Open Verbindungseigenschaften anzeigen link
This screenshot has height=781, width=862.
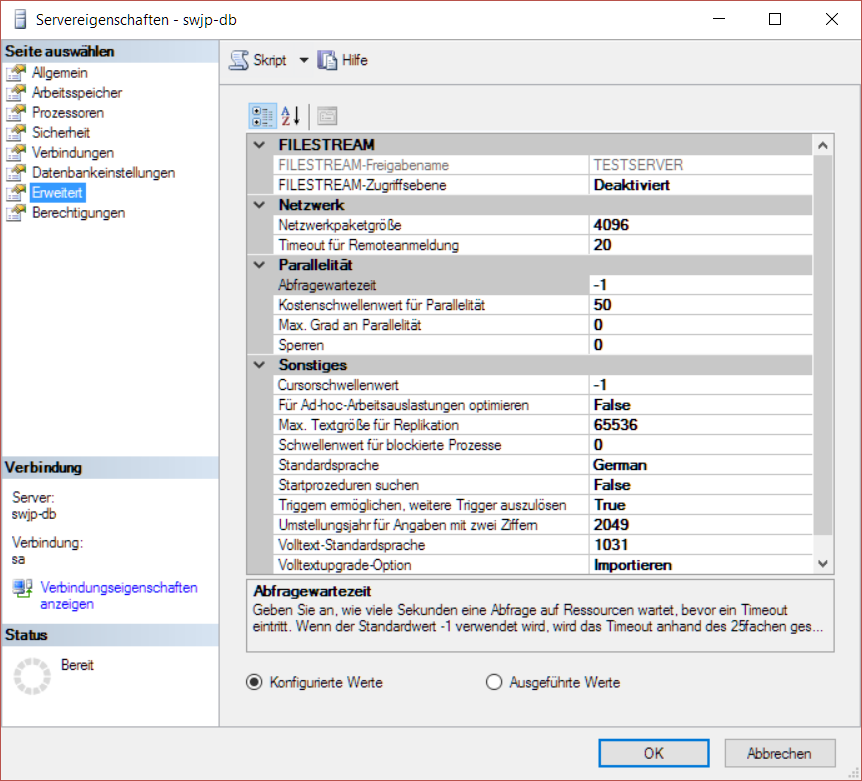coord(119,596)
